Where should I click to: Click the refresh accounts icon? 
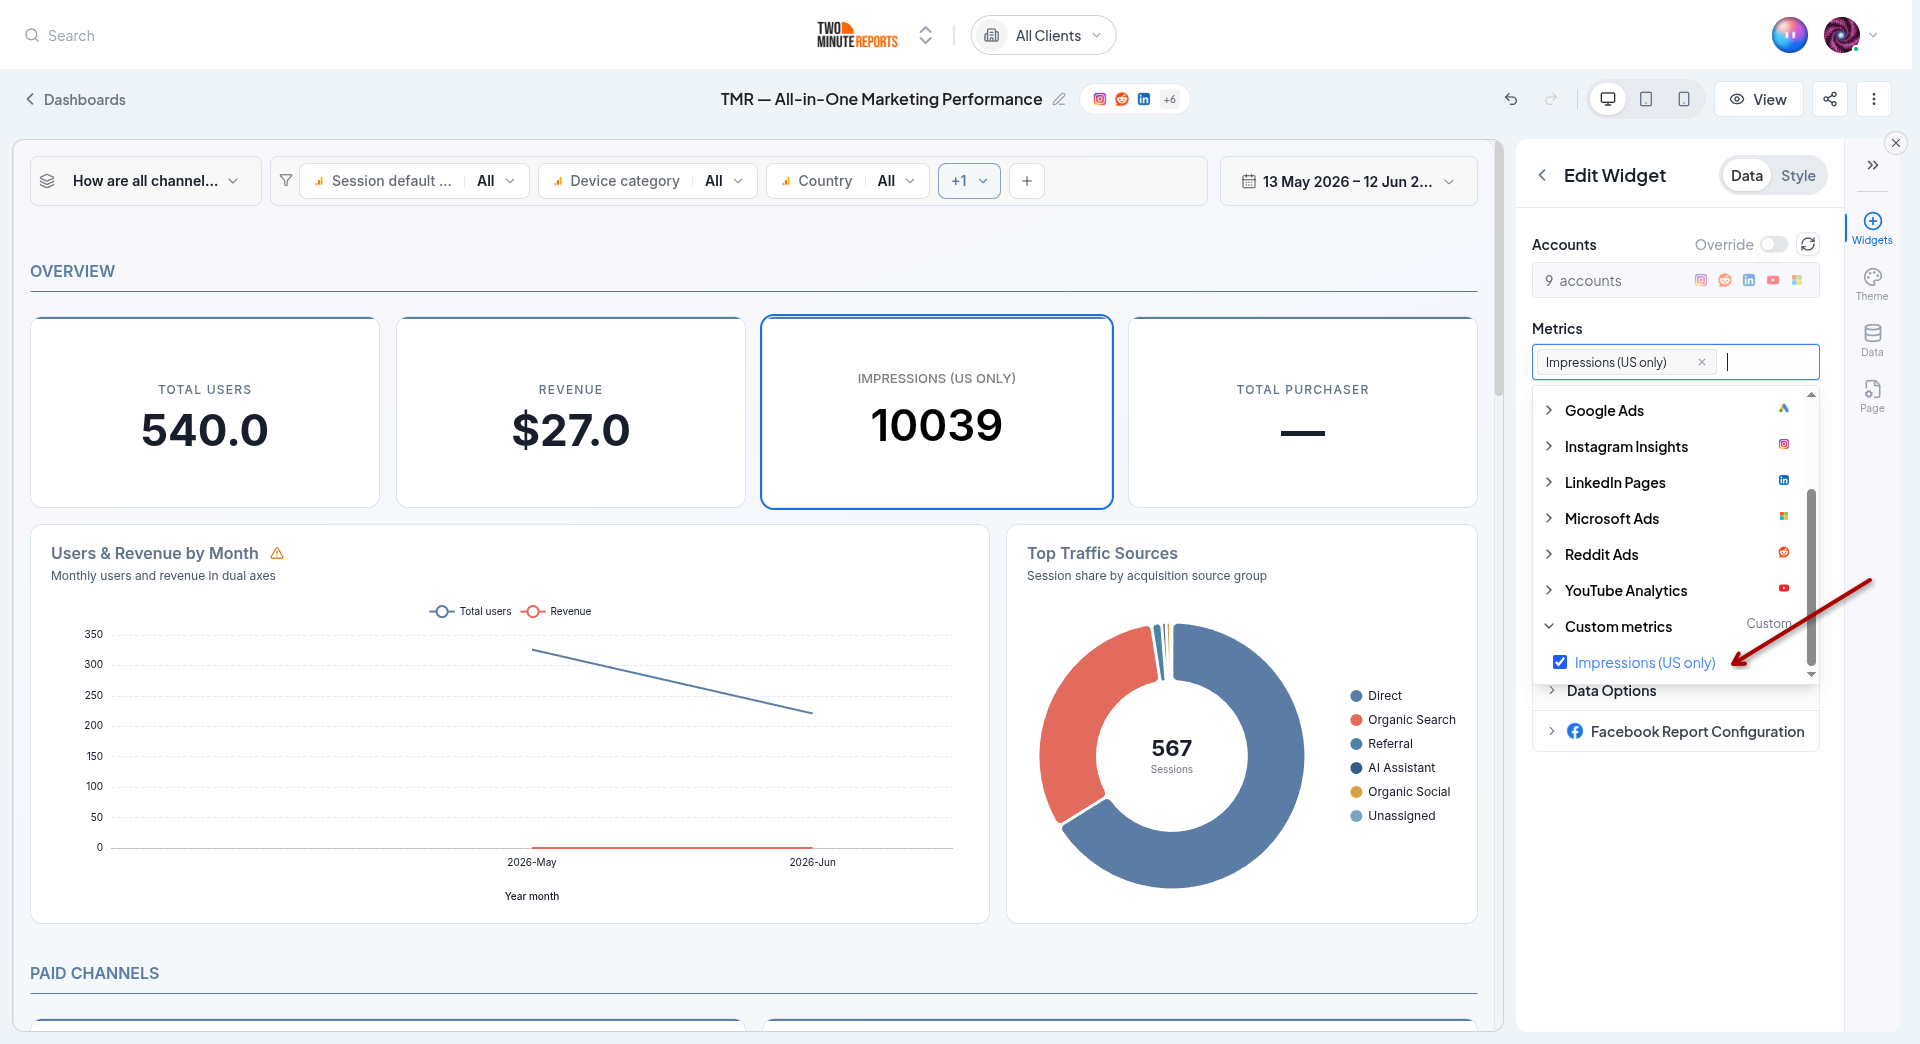pos(1808,244)
